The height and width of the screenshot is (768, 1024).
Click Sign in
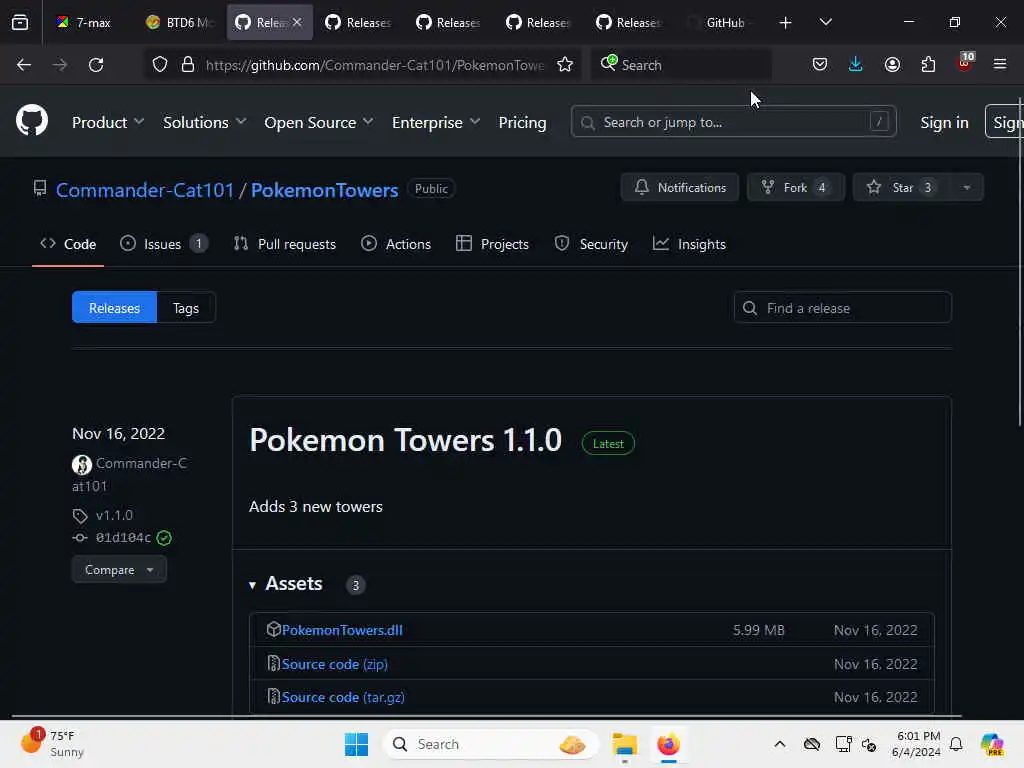(x=944, y=122)
